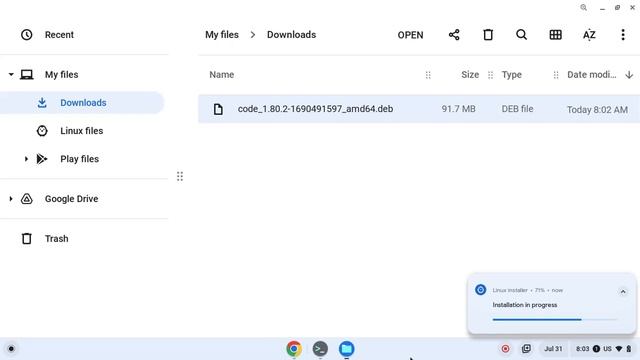Select My files in sidebar
Screen dimensions: 640x360
61,75
